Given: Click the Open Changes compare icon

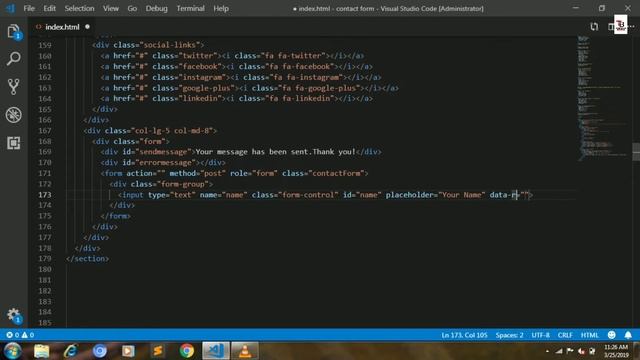Looking at the screenshot, I should 594,27.
